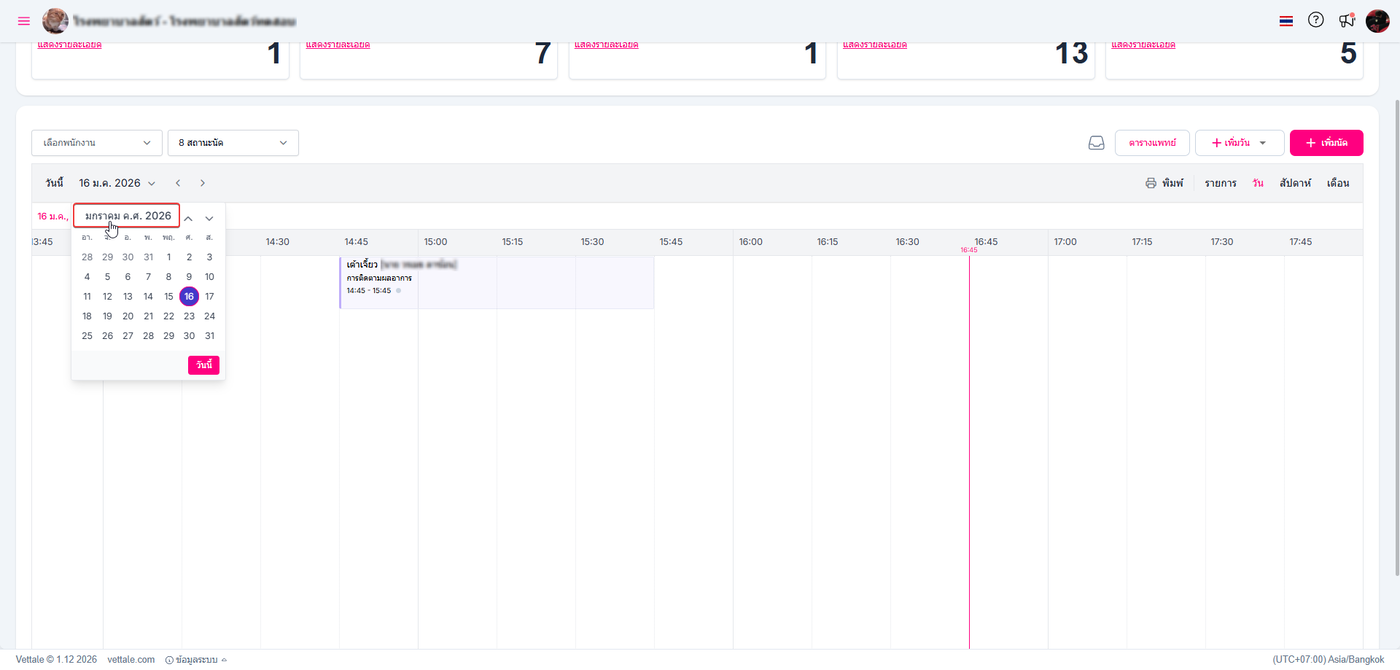Open ตารางแพทย์ doctor schedule button

tap(1152, 143)
